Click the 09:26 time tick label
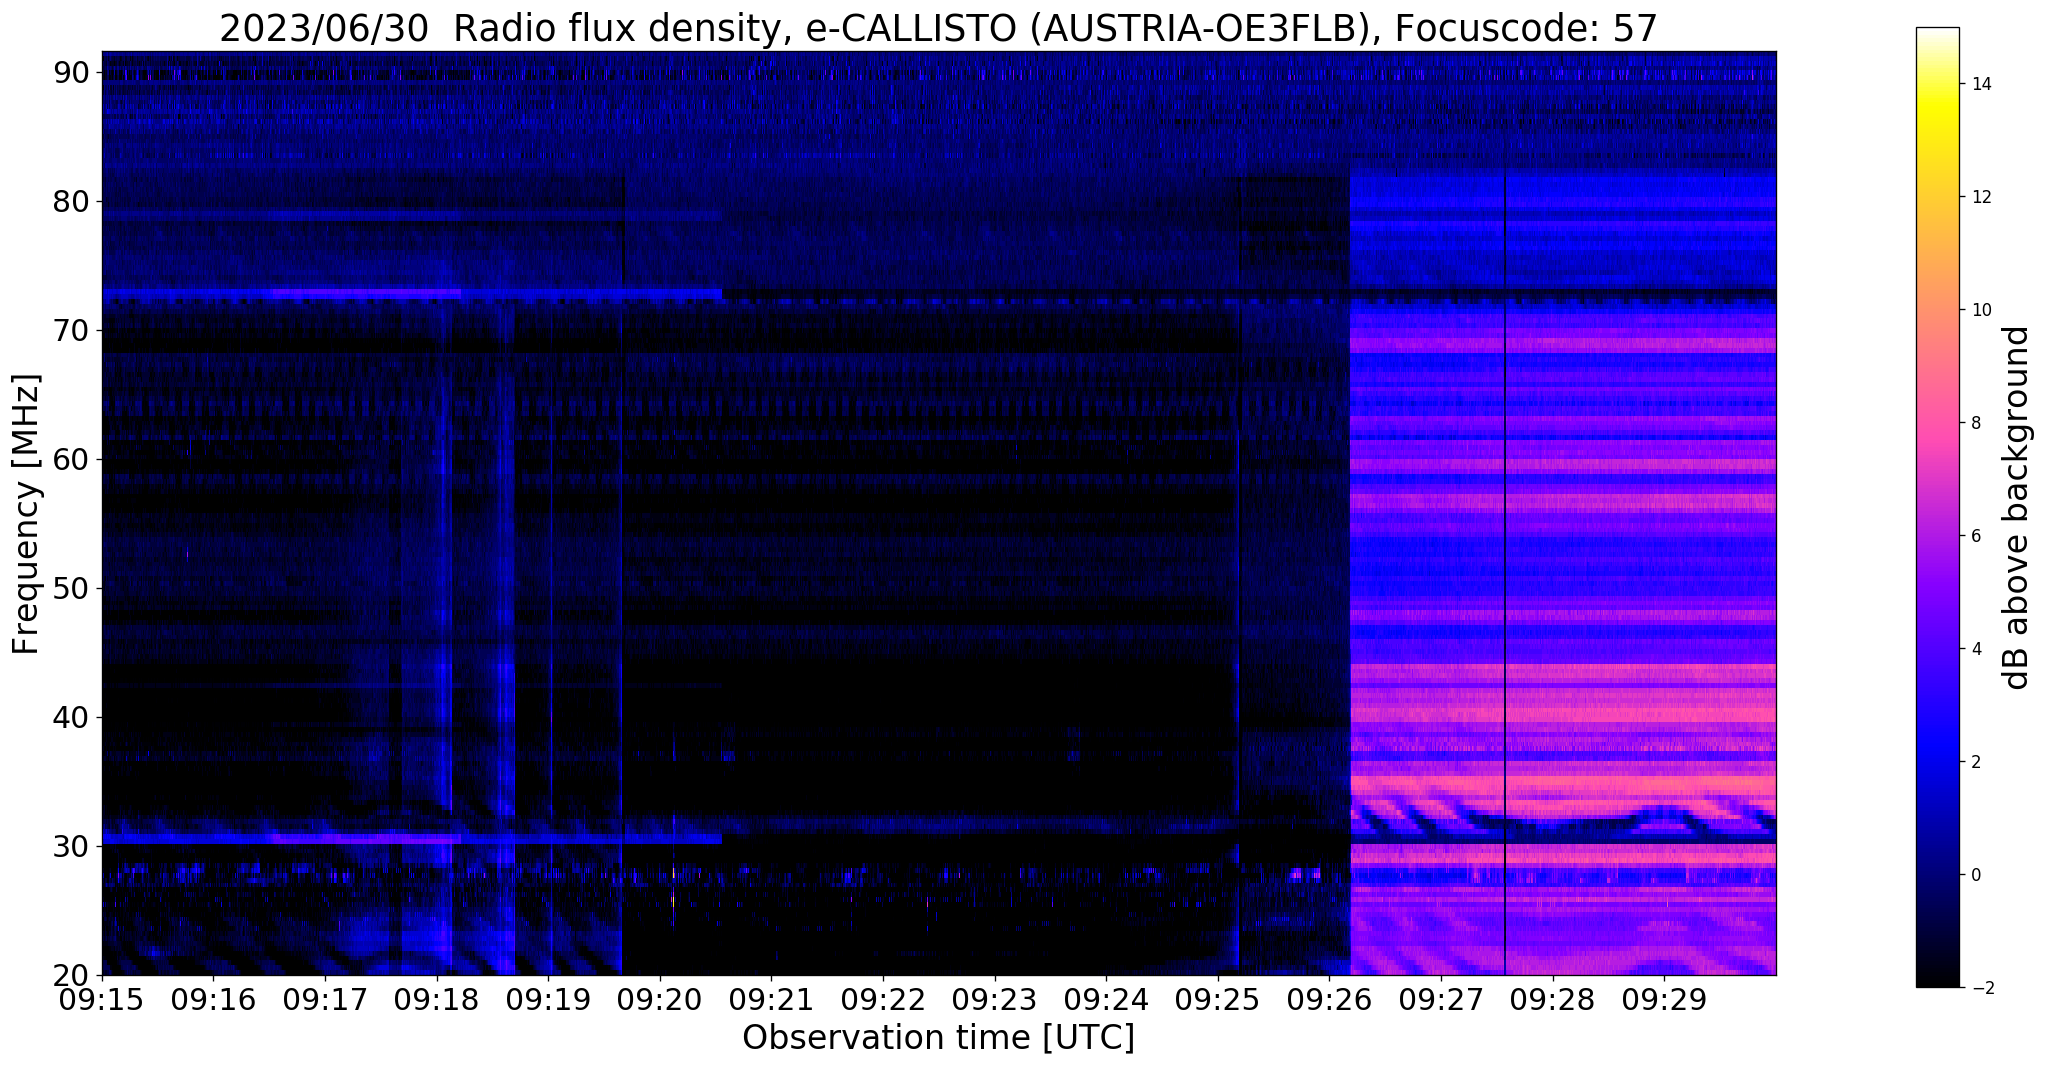The height and width of the screenshot is (1067, 2047). pyautogui.click(x=1329, y=998)
